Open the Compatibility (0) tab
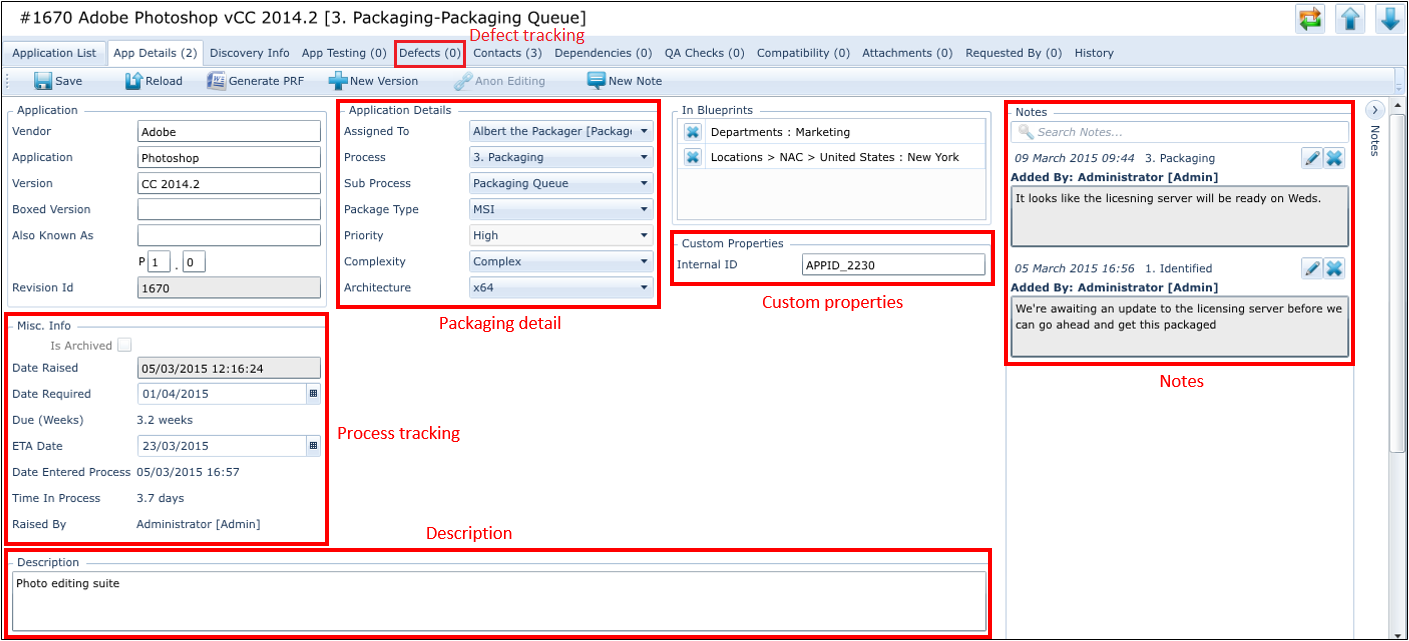This screenshot has height=641, width=1409. (803, 53)
